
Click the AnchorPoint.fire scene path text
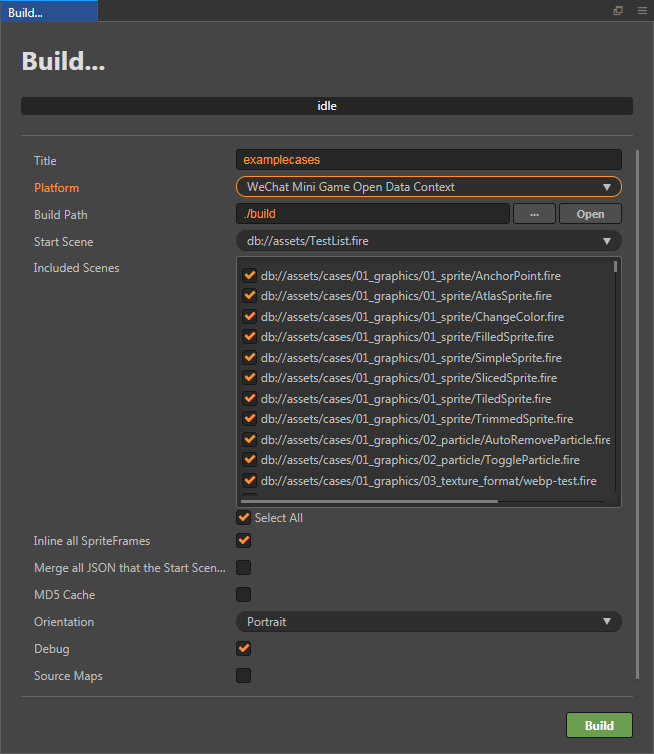click(411, 276)
